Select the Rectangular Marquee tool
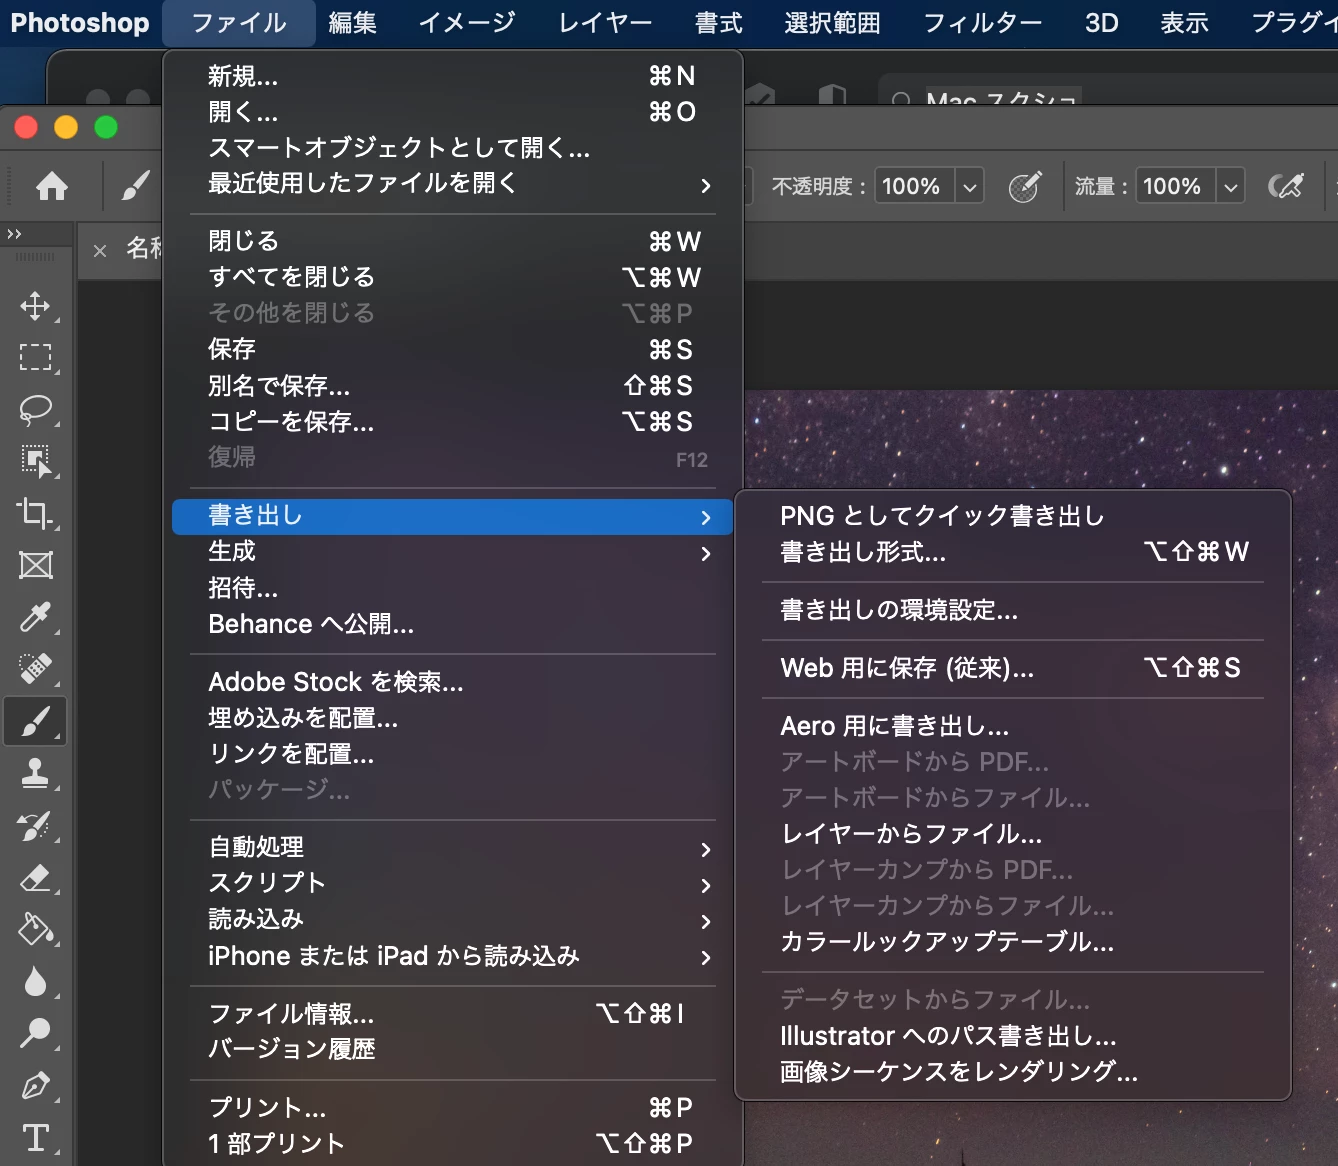Image resolution: width=1338 pixels, height=1166 pixels. tap(35, 357)
